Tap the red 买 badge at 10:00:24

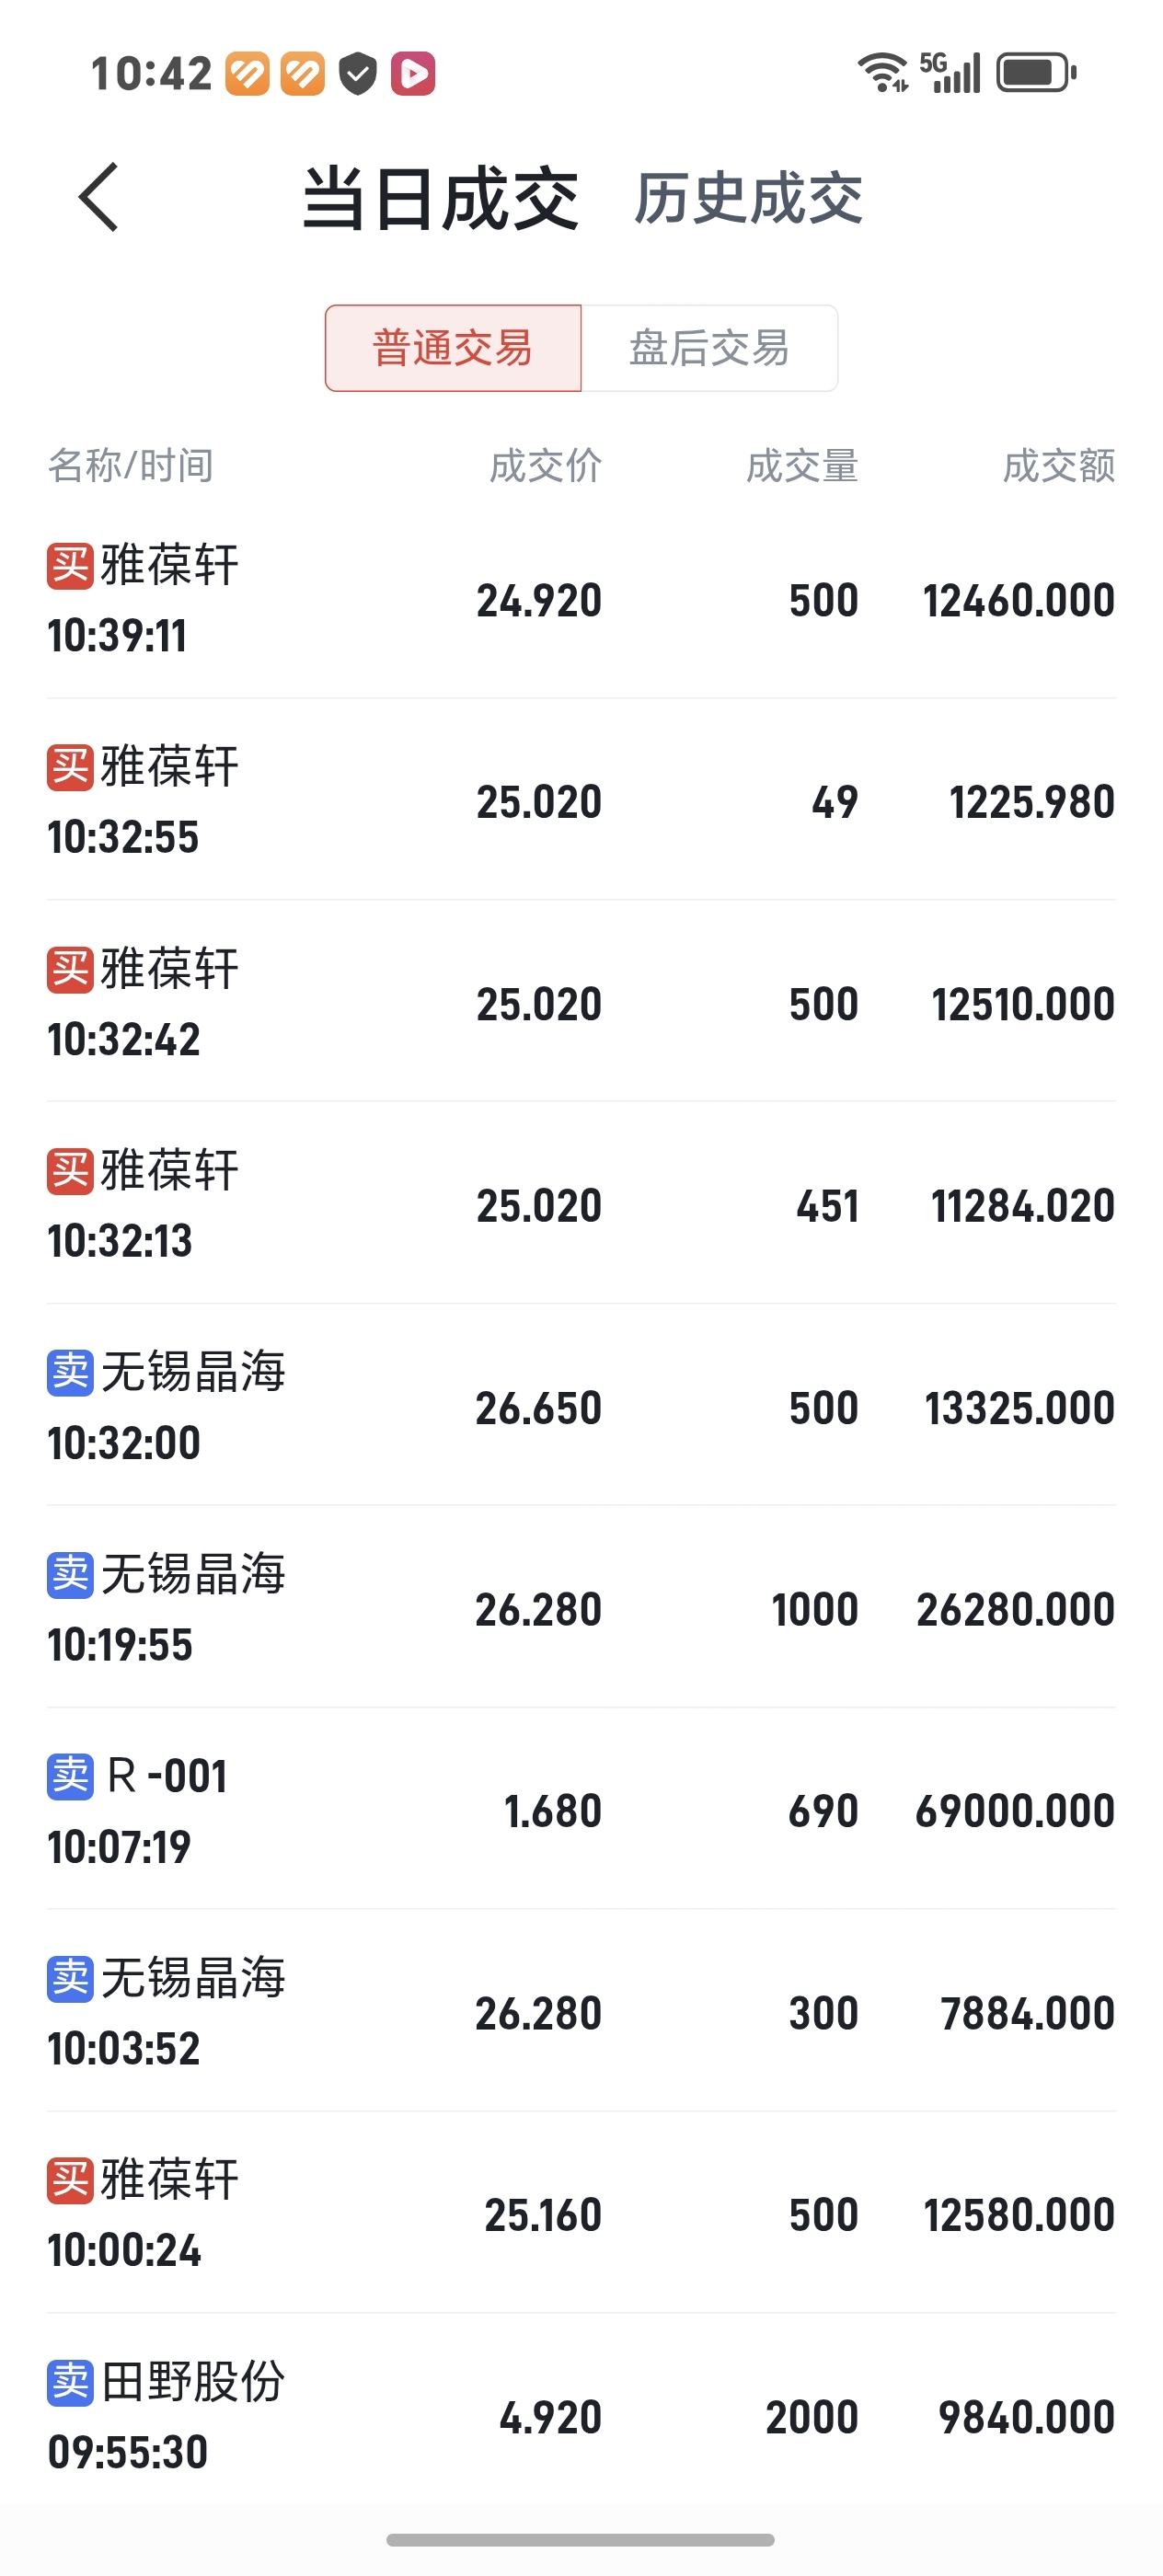coord(70,2180)
